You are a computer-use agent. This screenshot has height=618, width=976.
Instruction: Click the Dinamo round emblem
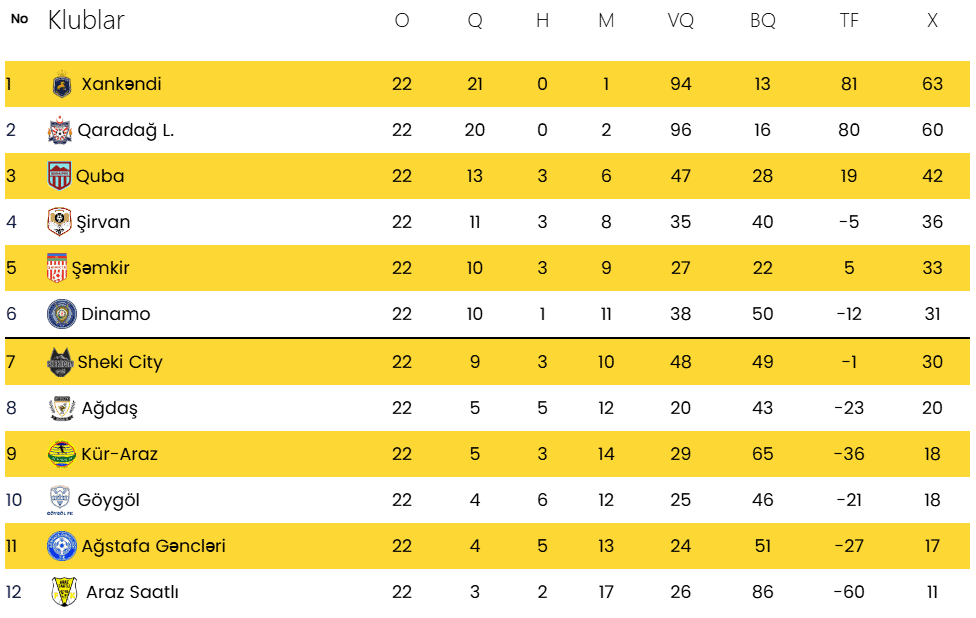coord(62,314)
